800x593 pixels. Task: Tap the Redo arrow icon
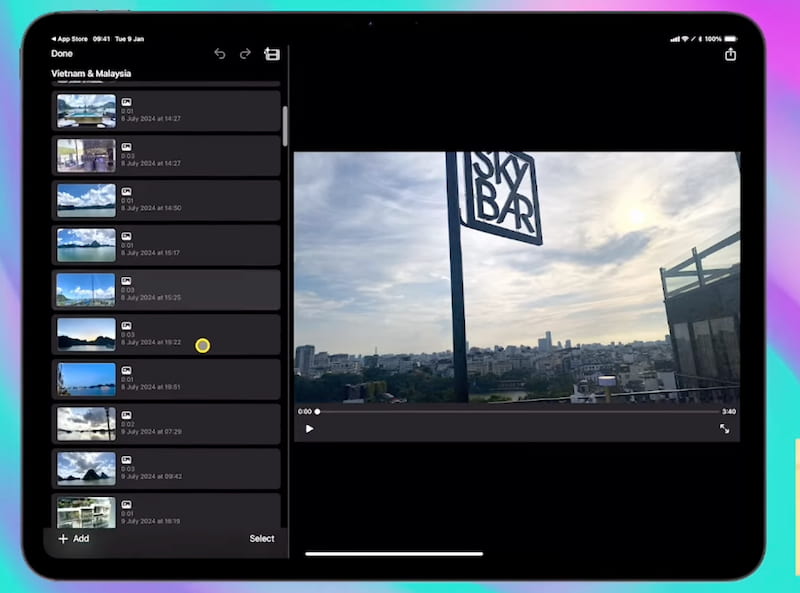pos(245,54)
